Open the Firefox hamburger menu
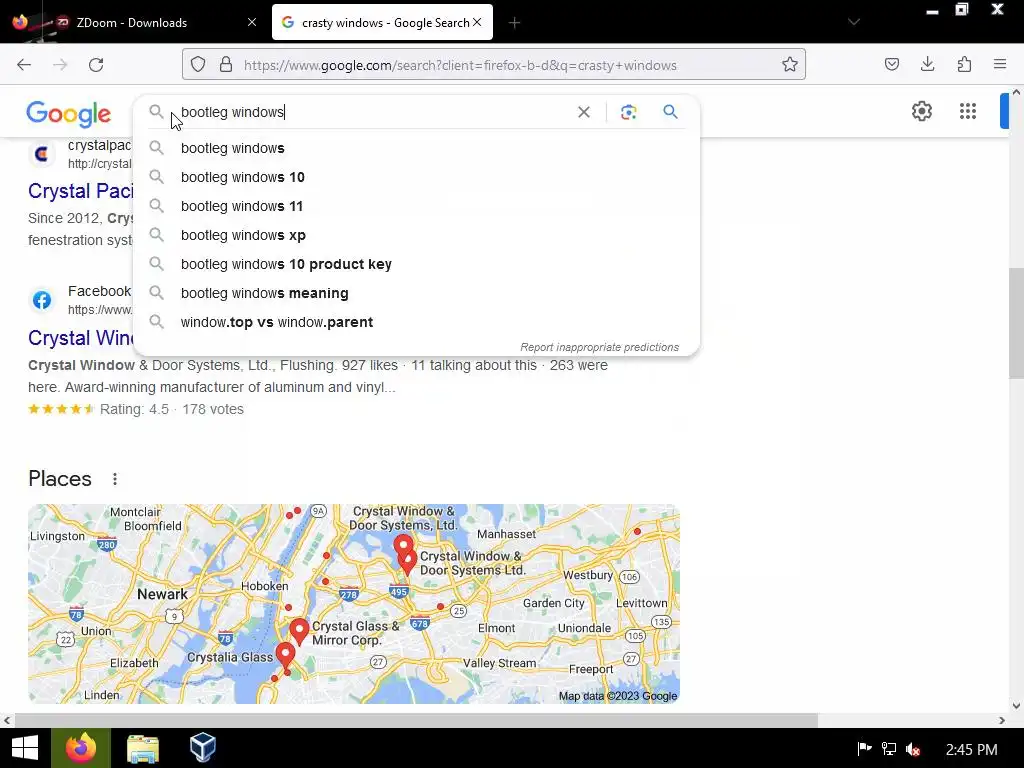The width and height of the screenshot is (1024, 768). coord(1000,65)
